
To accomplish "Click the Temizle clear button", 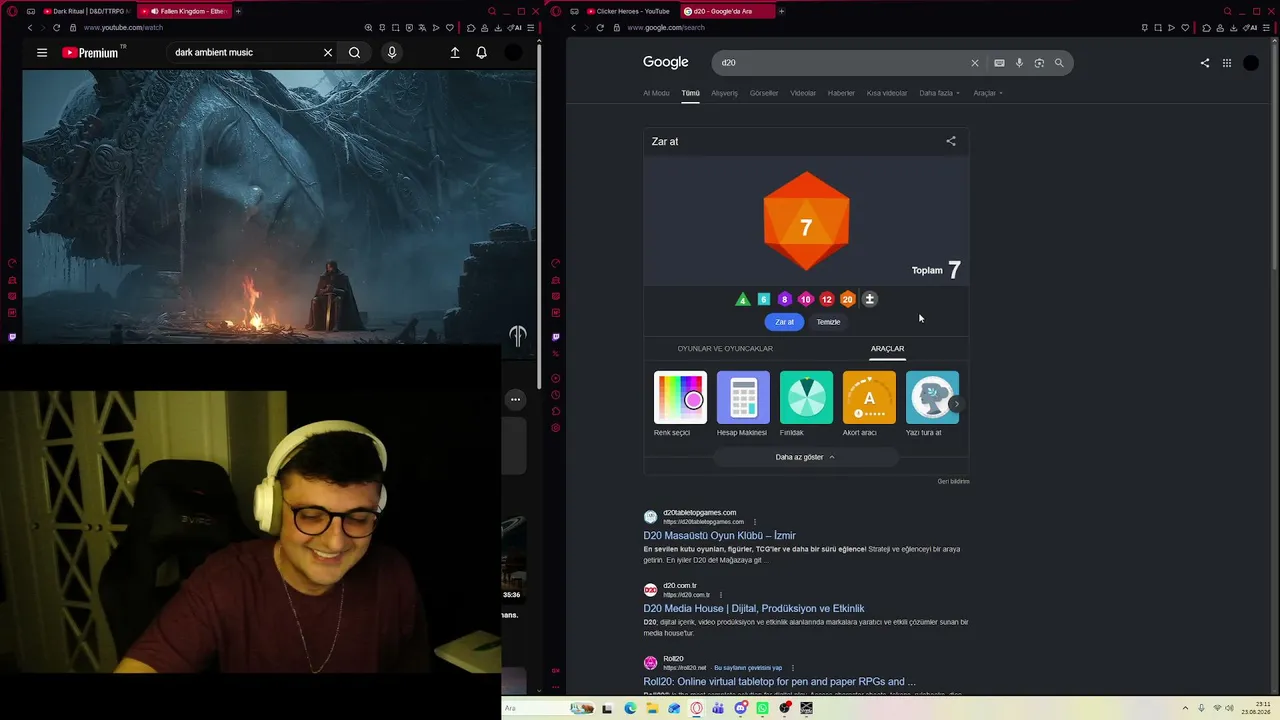I will (x=828, y=322).
